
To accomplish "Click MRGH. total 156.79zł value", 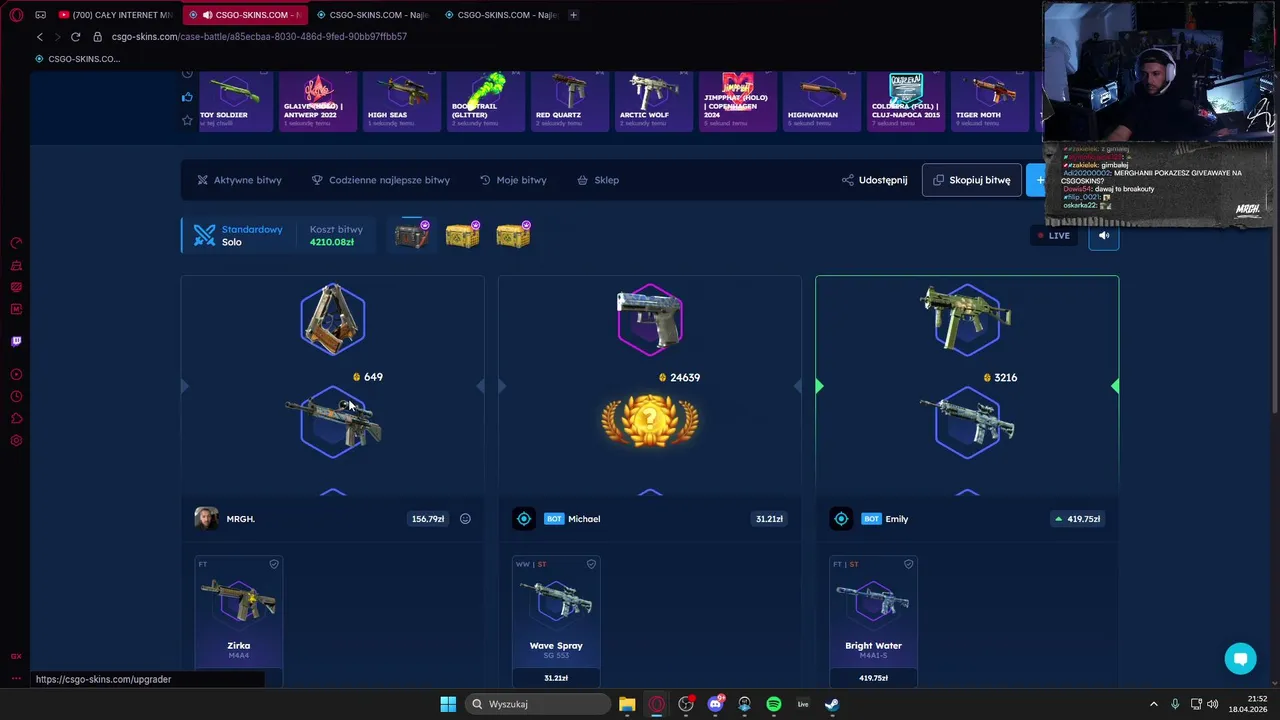I will [427, 519].
